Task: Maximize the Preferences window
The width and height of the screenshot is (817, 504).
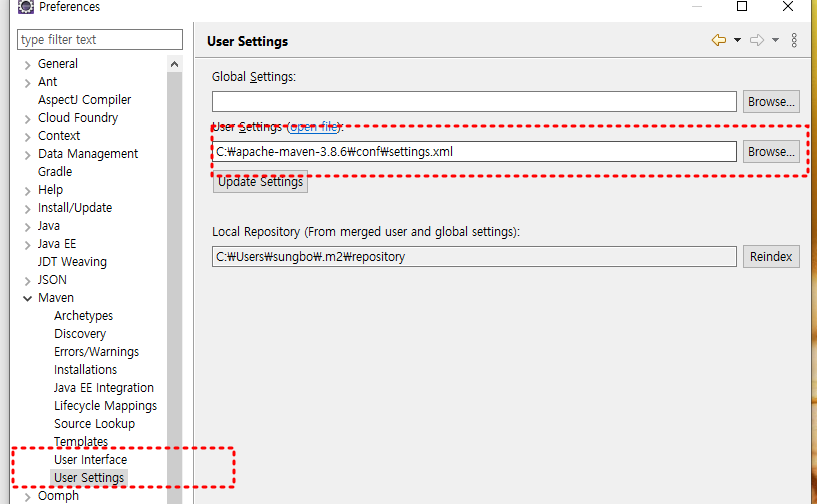Action: [x=742, y=6]
